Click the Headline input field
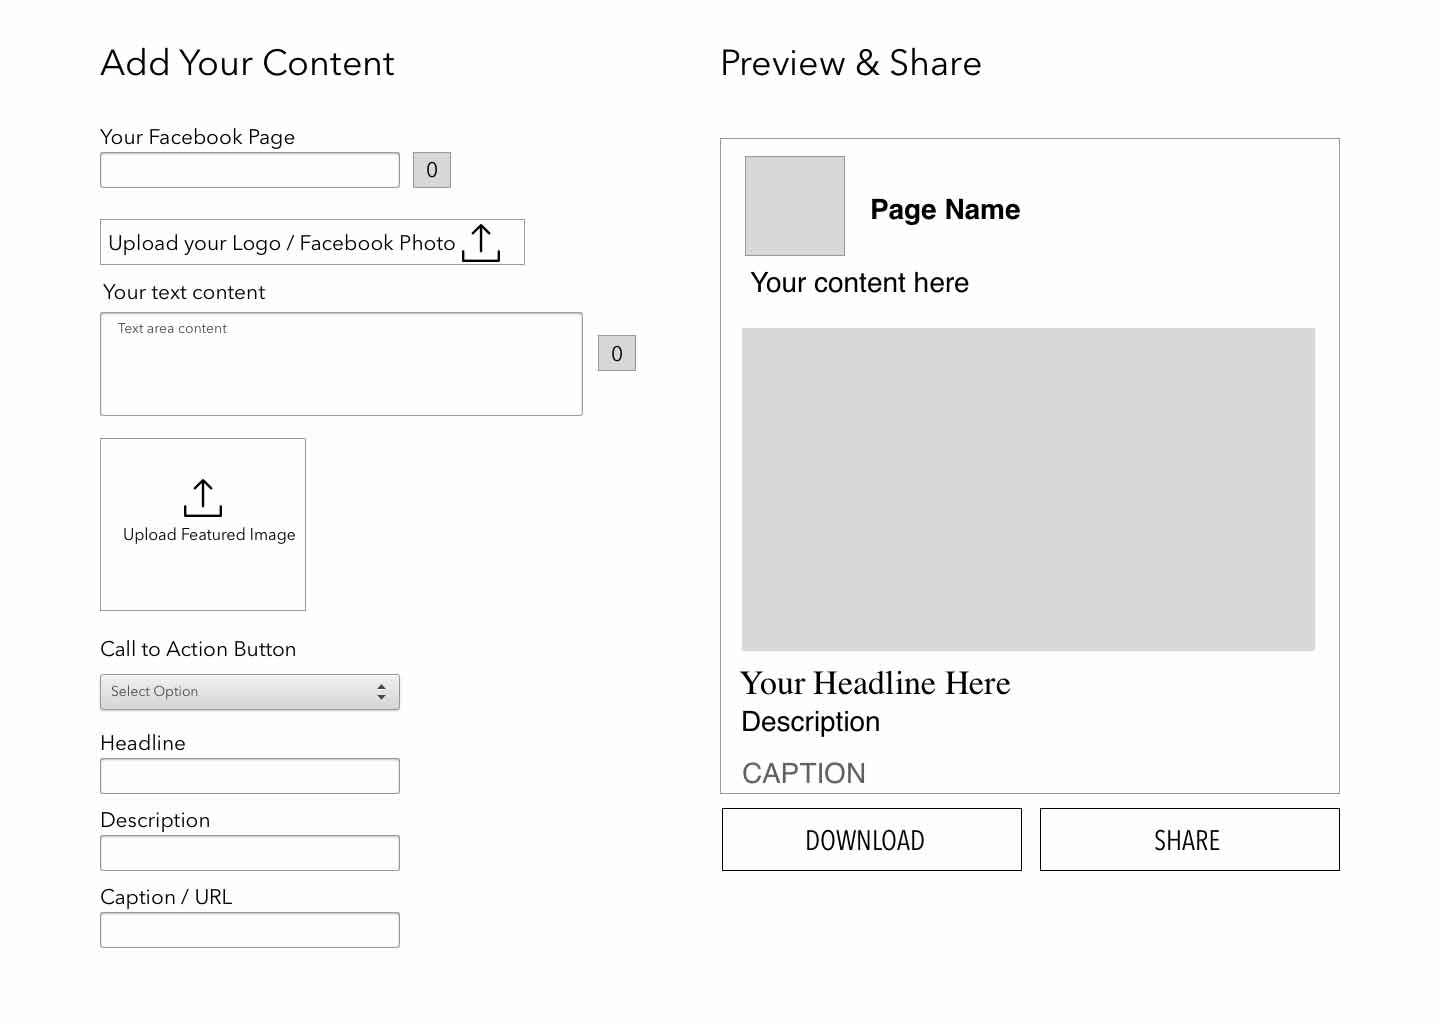Viewport: 1440px width, 1024px height. click(x=250, y=776)
